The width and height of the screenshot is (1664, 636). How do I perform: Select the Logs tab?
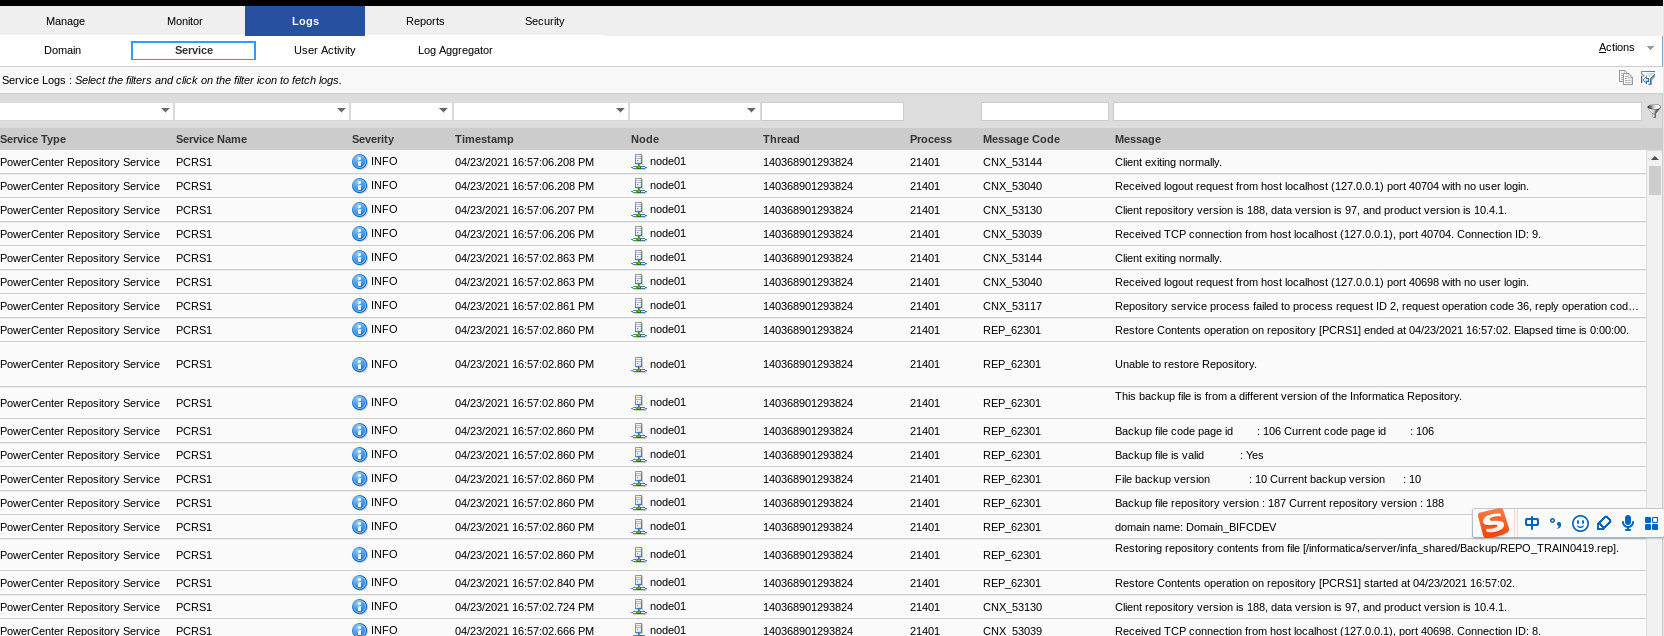[305, 21]
